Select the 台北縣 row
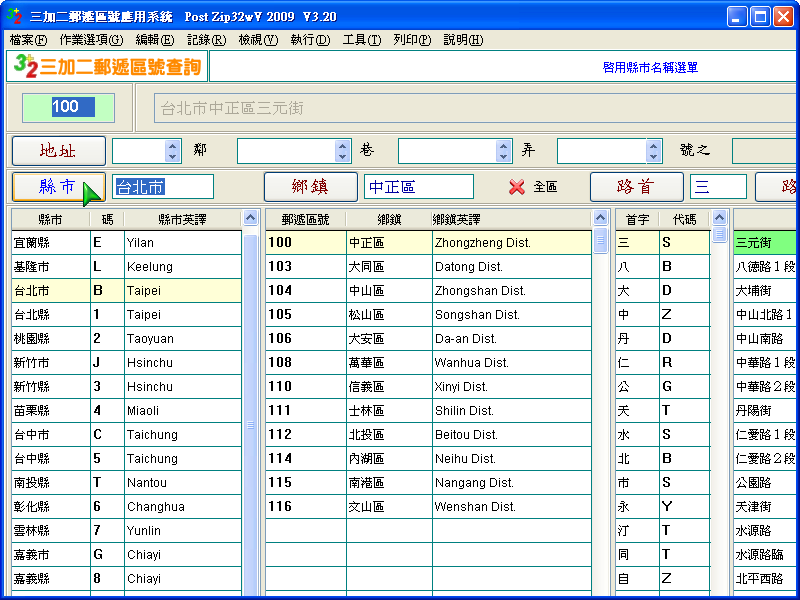This screenshot has height=600, width=800. click(127, 314)
